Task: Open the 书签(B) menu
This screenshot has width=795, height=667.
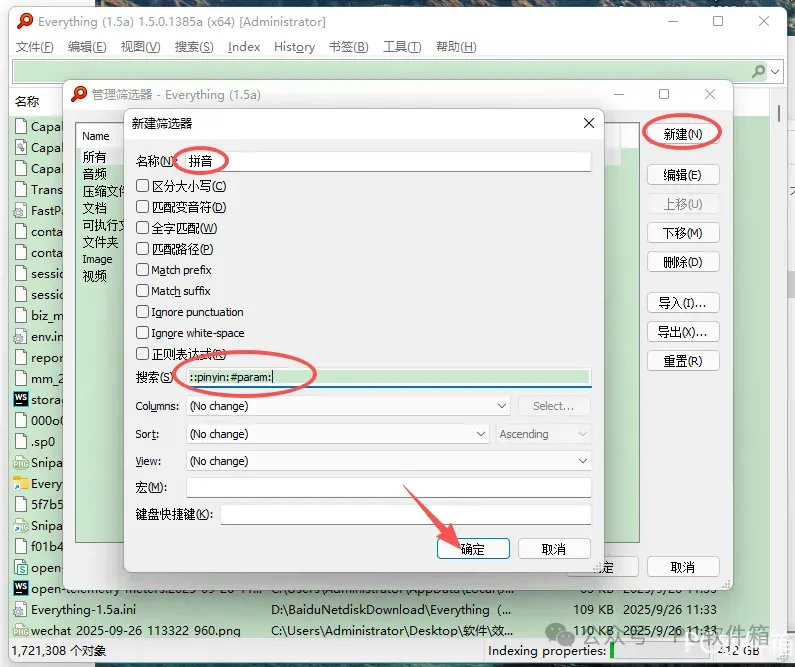Action: click(349, 47)
